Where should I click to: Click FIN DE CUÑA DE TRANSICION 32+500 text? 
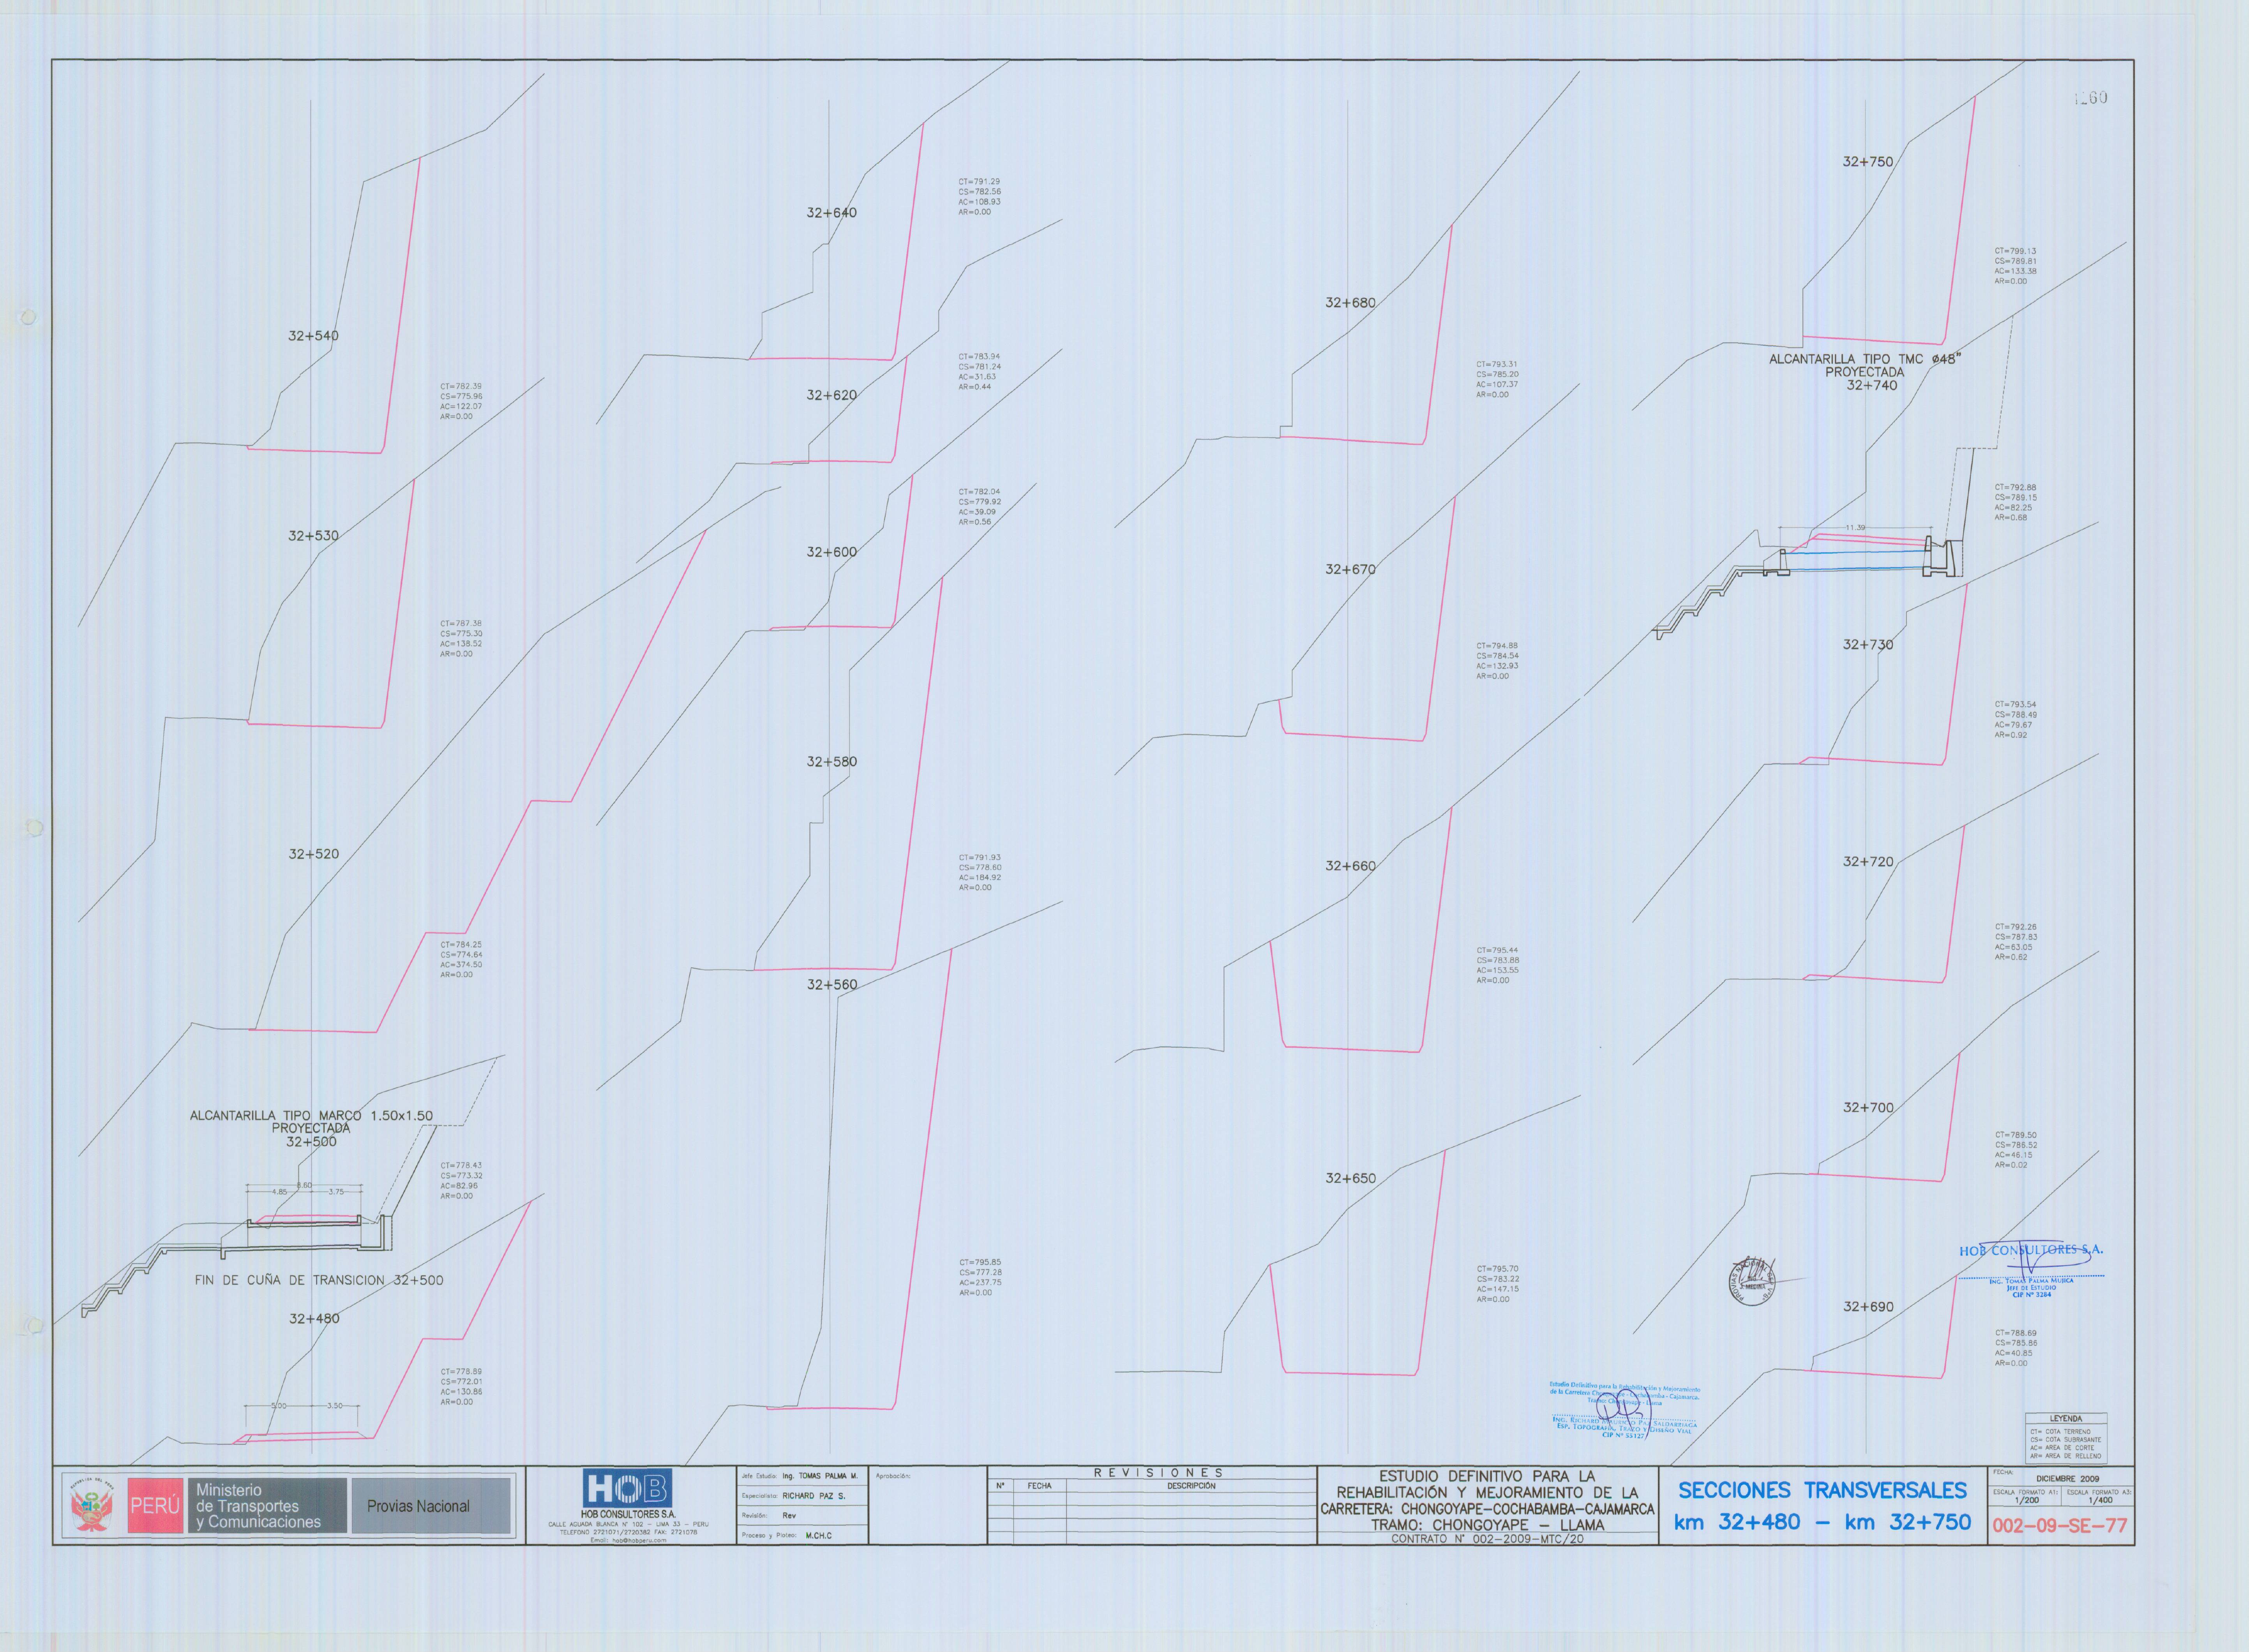(319, 1280)
